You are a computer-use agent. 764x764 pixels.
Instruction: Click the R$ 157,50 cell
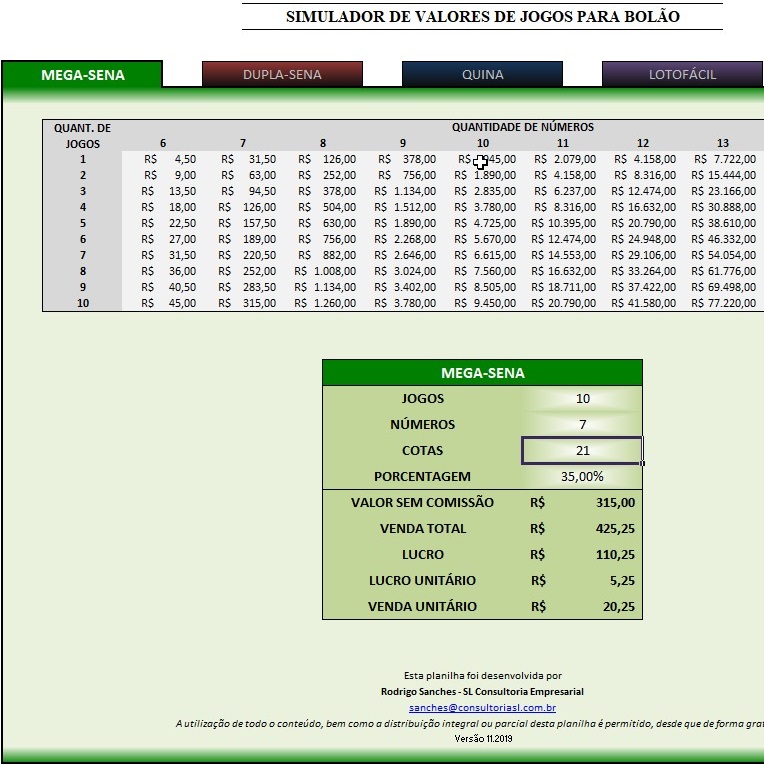(242, 223)
